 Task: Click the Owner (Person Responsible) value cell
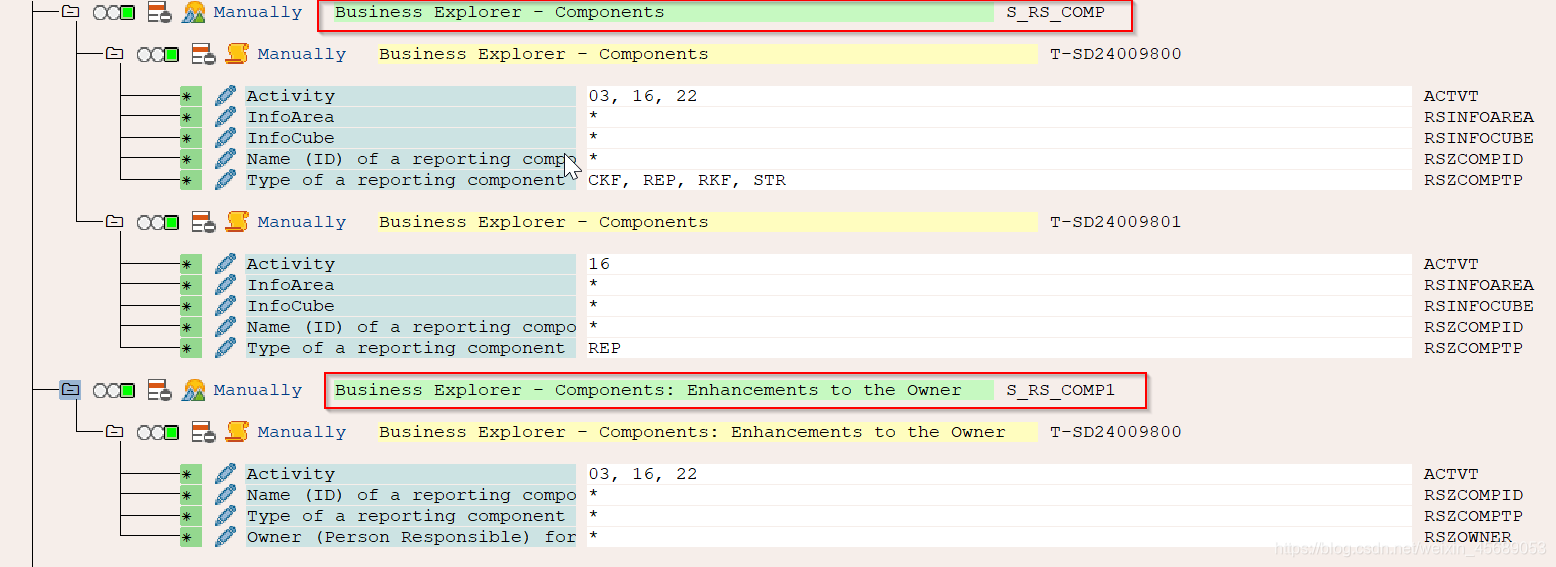(997, 537)
